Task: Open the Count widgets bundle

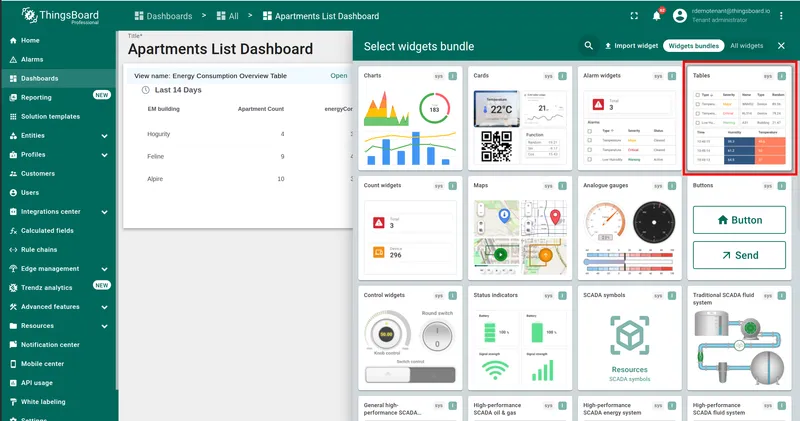Action: click(410, 228)
